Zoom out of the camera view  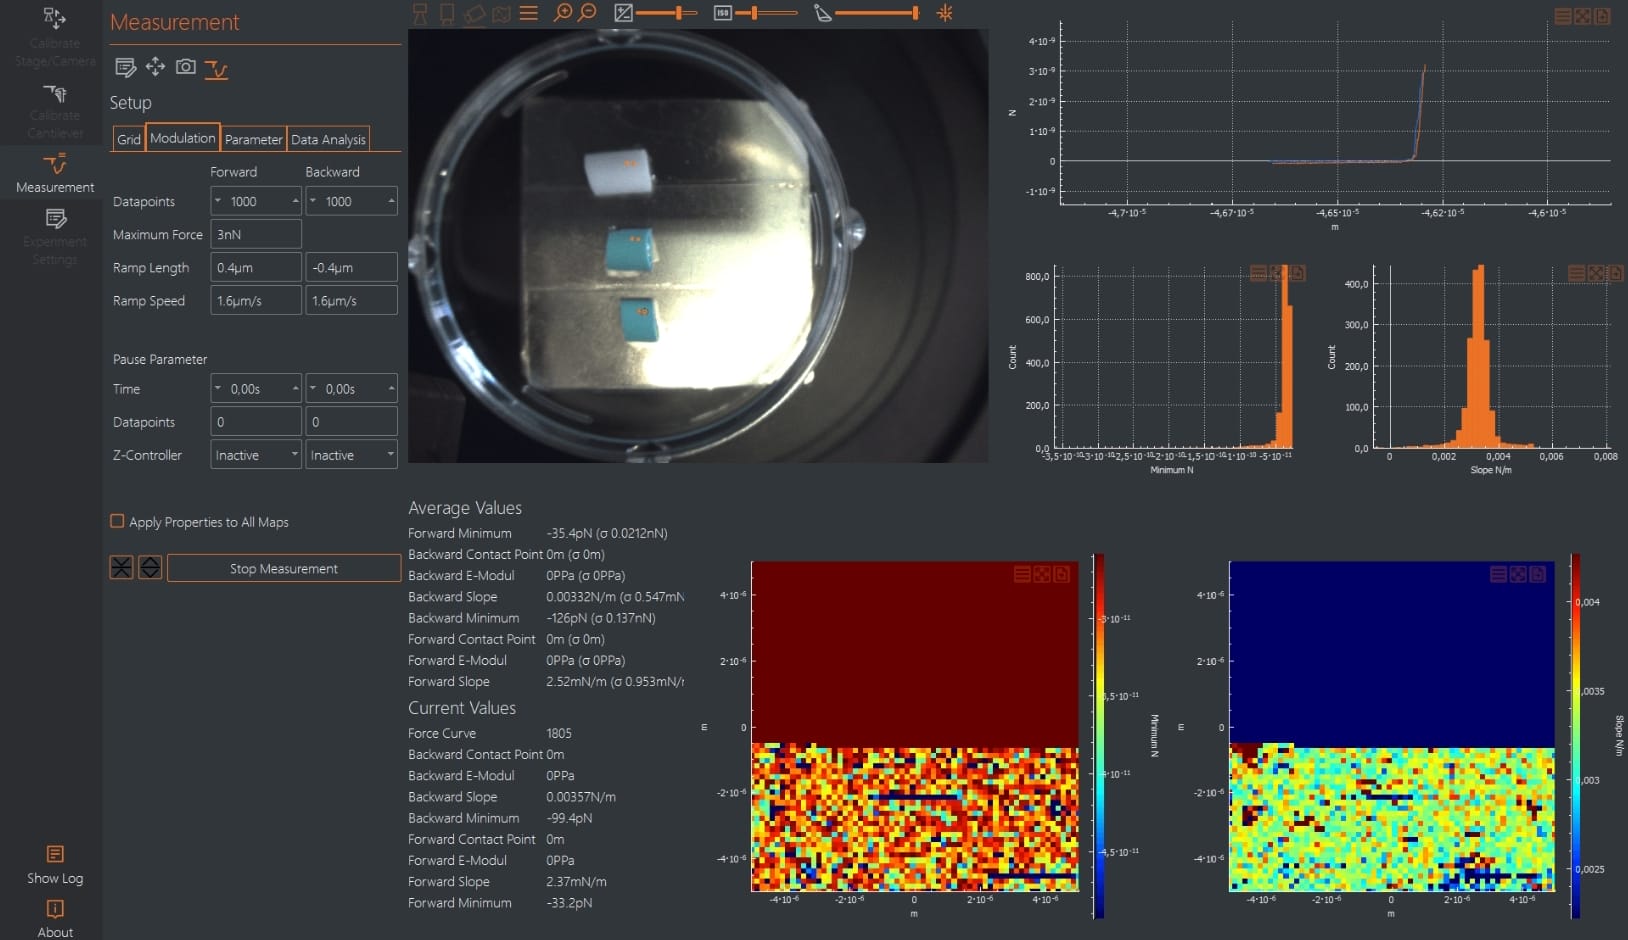pos(588,13)
